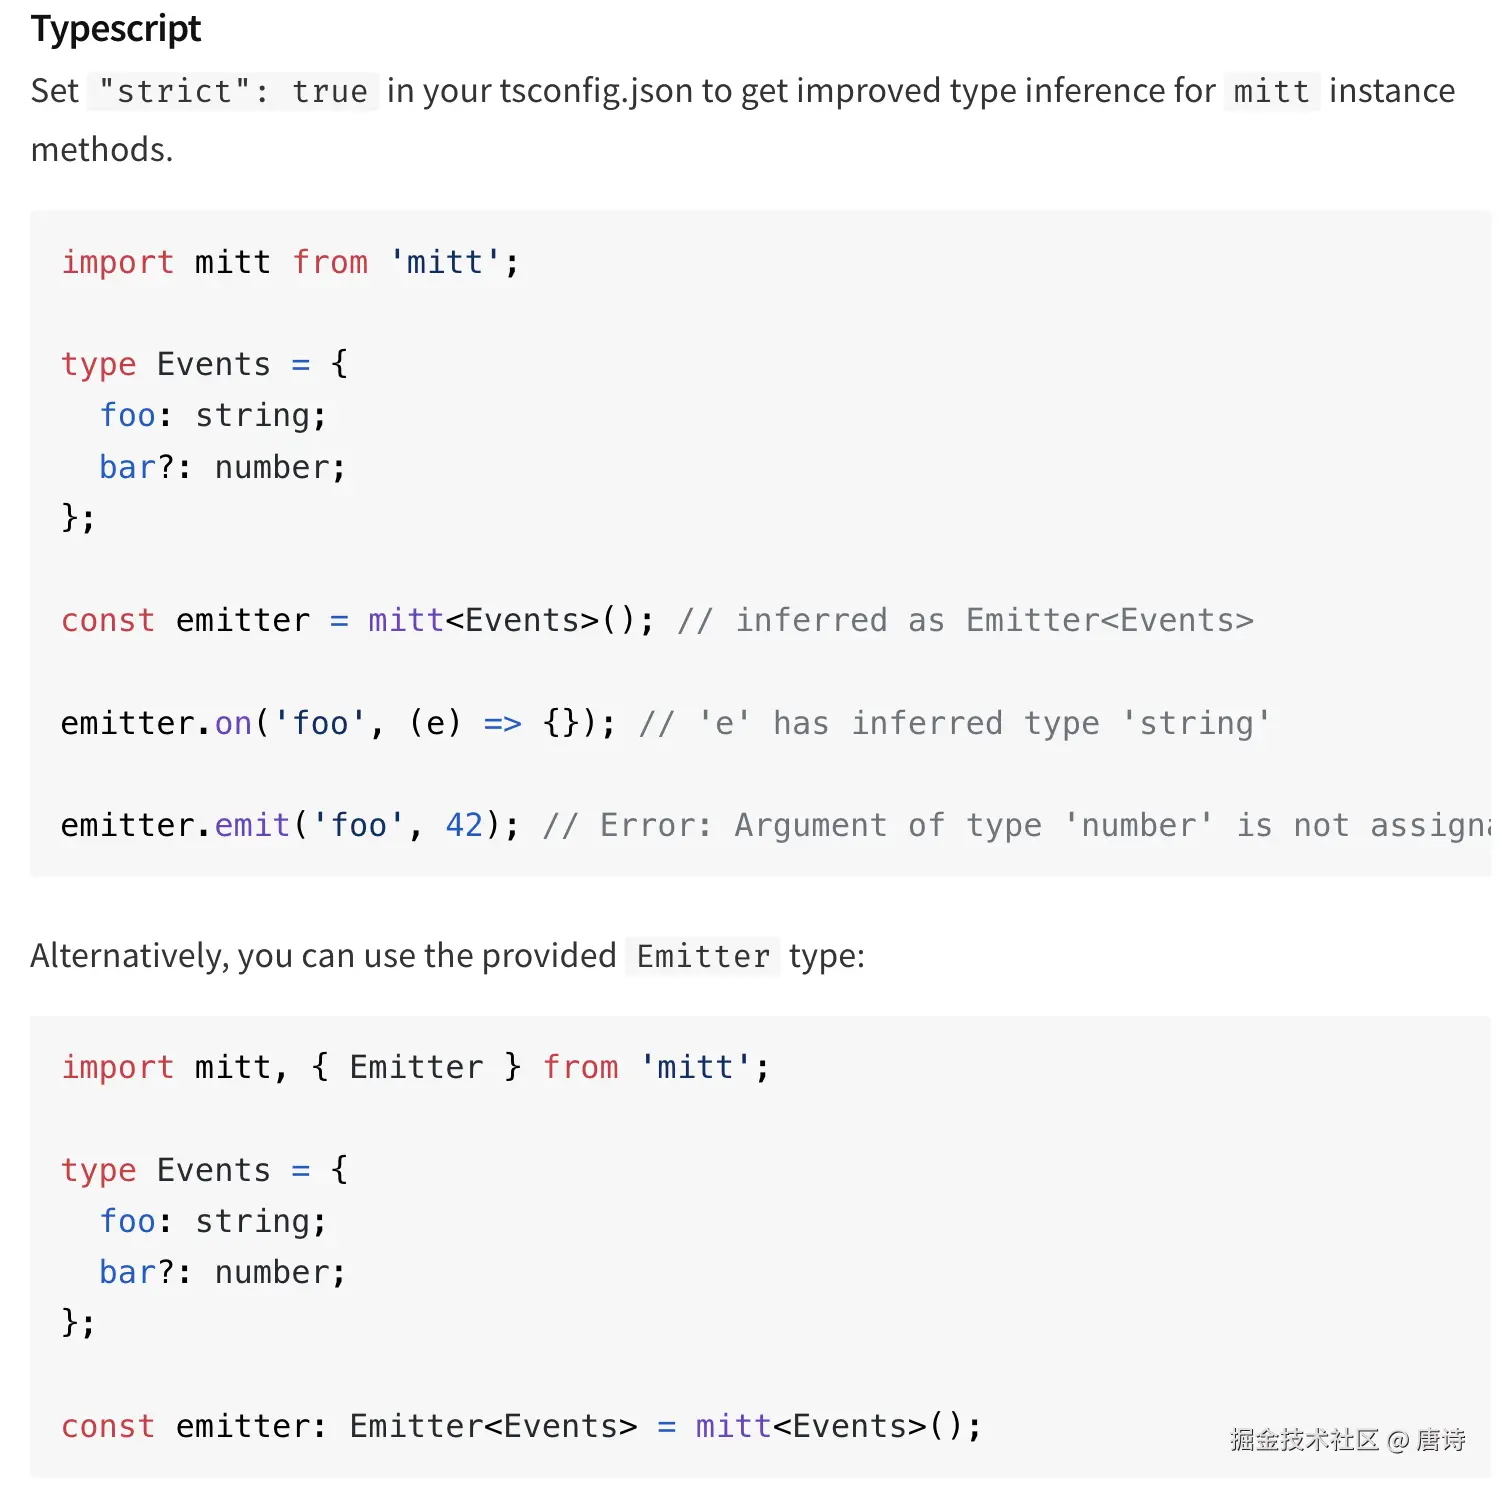Click bar?: number in the first code block
This screenshot has height=1490, width=1502.
tap(222, 467)
